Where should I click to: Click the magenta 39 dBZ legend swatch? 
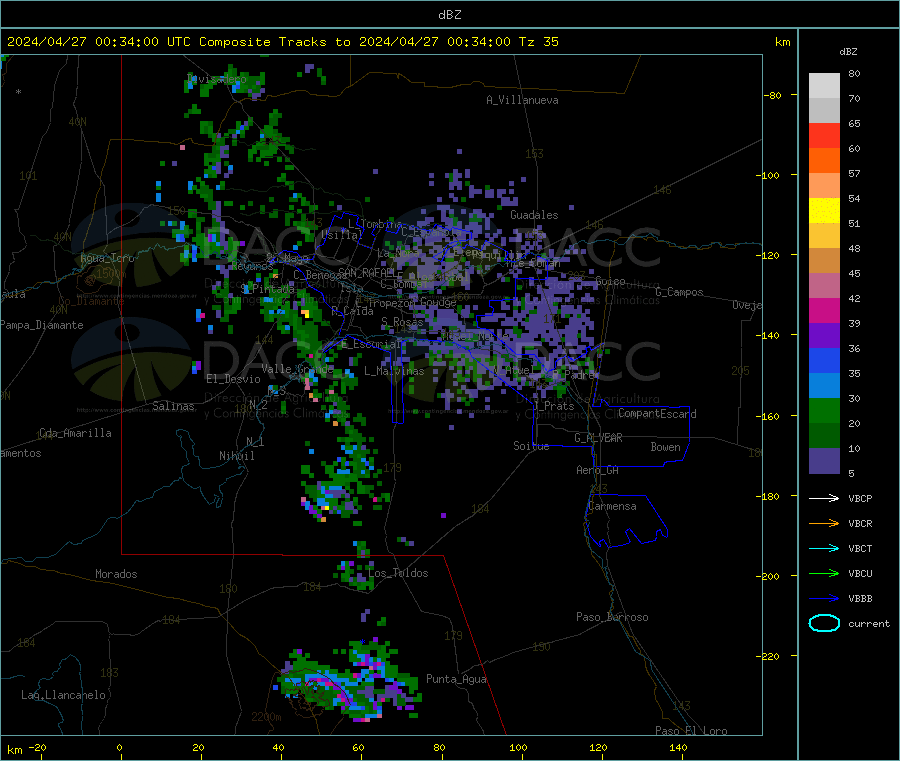click(x=824, y=310)
